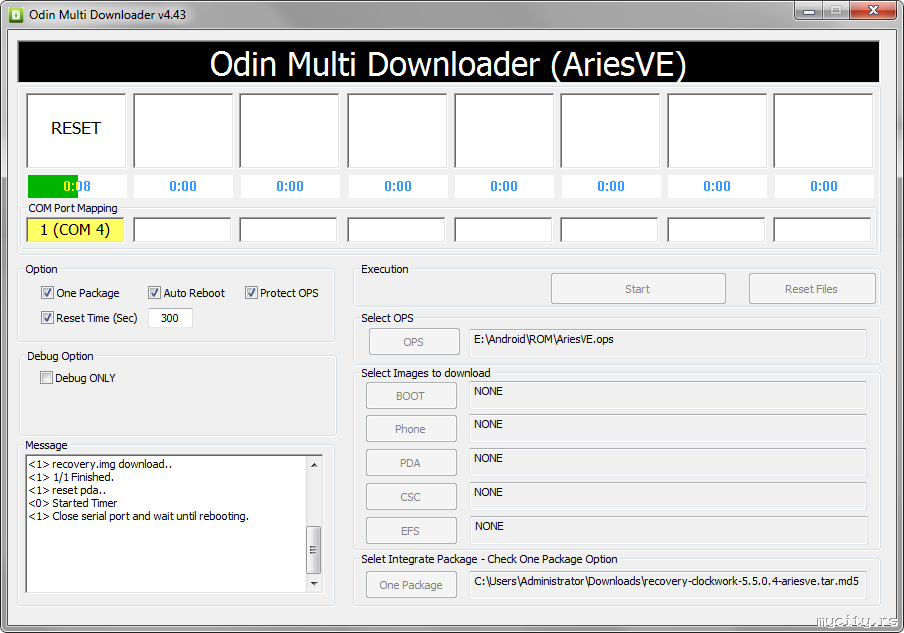Click the OPS path field with AriesVE.ops
Screen dimensions: 904x633
[x=668, y=342]
